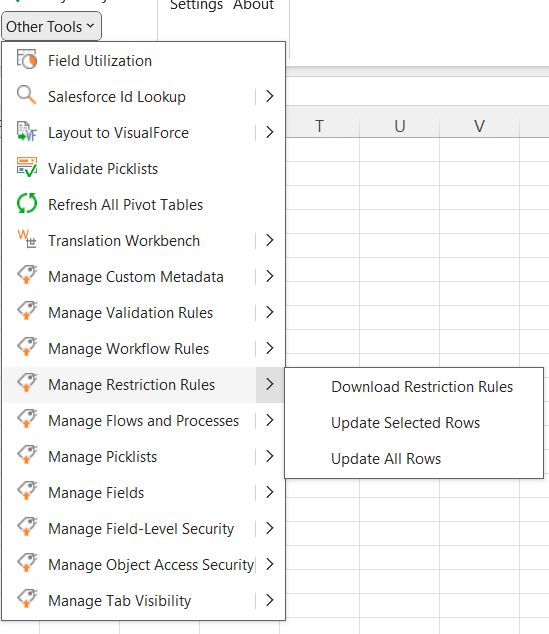Viewport: 549px width, 634px height.
Task: Click the Validate Picklists checkmark icon
Action: (x=27, y=168)
